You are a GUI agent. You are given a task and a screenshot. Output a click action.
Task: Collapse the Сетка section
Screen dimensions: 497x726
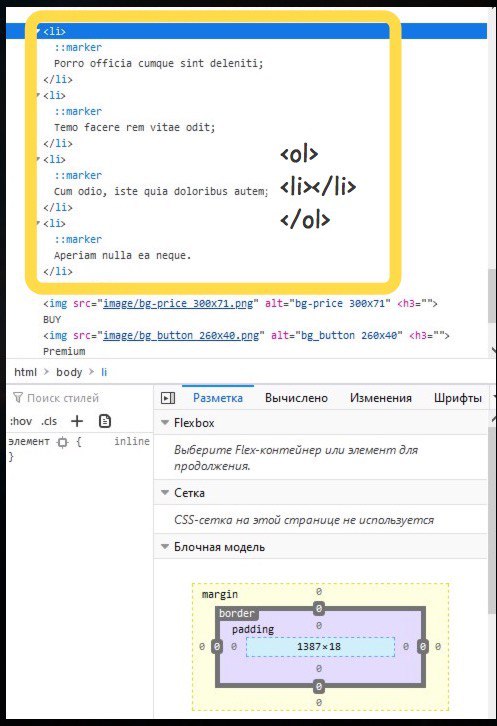pyautogui.click(x=164, y=492)
